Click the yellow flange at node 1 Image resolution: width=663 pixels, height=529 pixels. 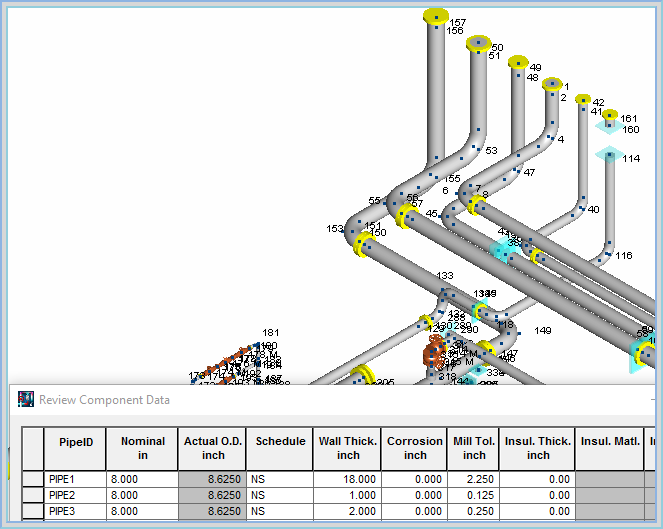552,84
